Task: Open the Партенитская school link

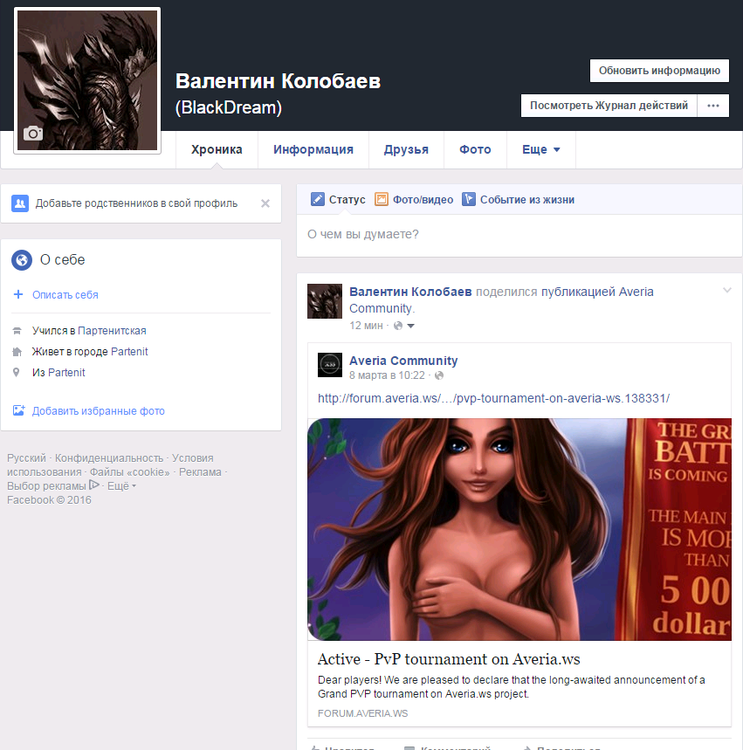Action: click(112, 331)
